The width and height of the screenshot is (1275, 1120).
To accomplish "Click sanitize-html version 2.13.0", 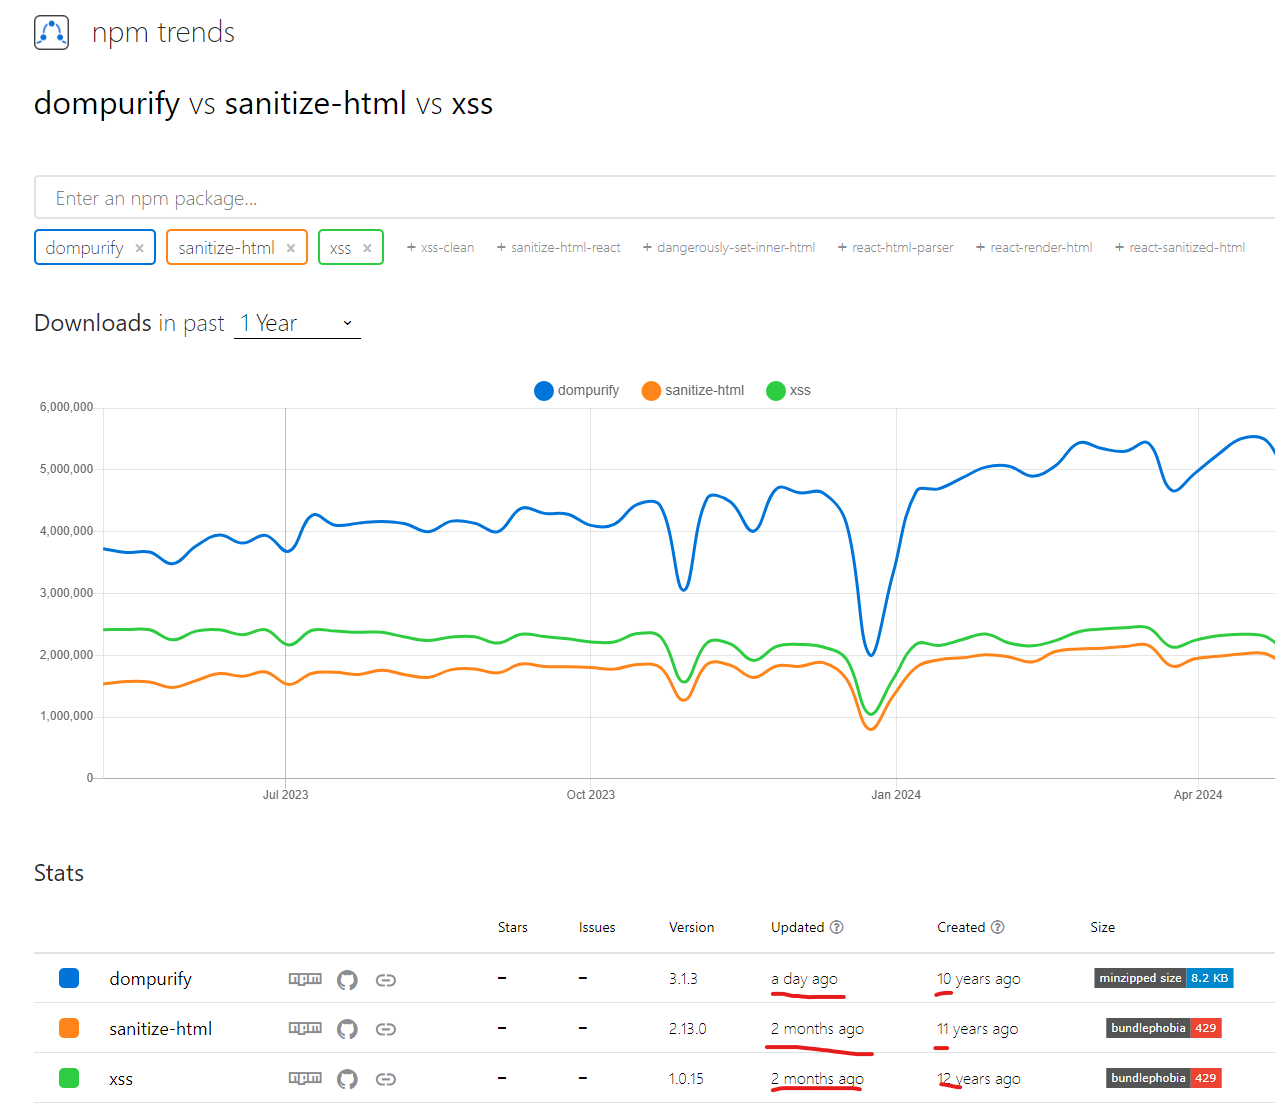I will pyautogui.click(x=688, y=1029).
